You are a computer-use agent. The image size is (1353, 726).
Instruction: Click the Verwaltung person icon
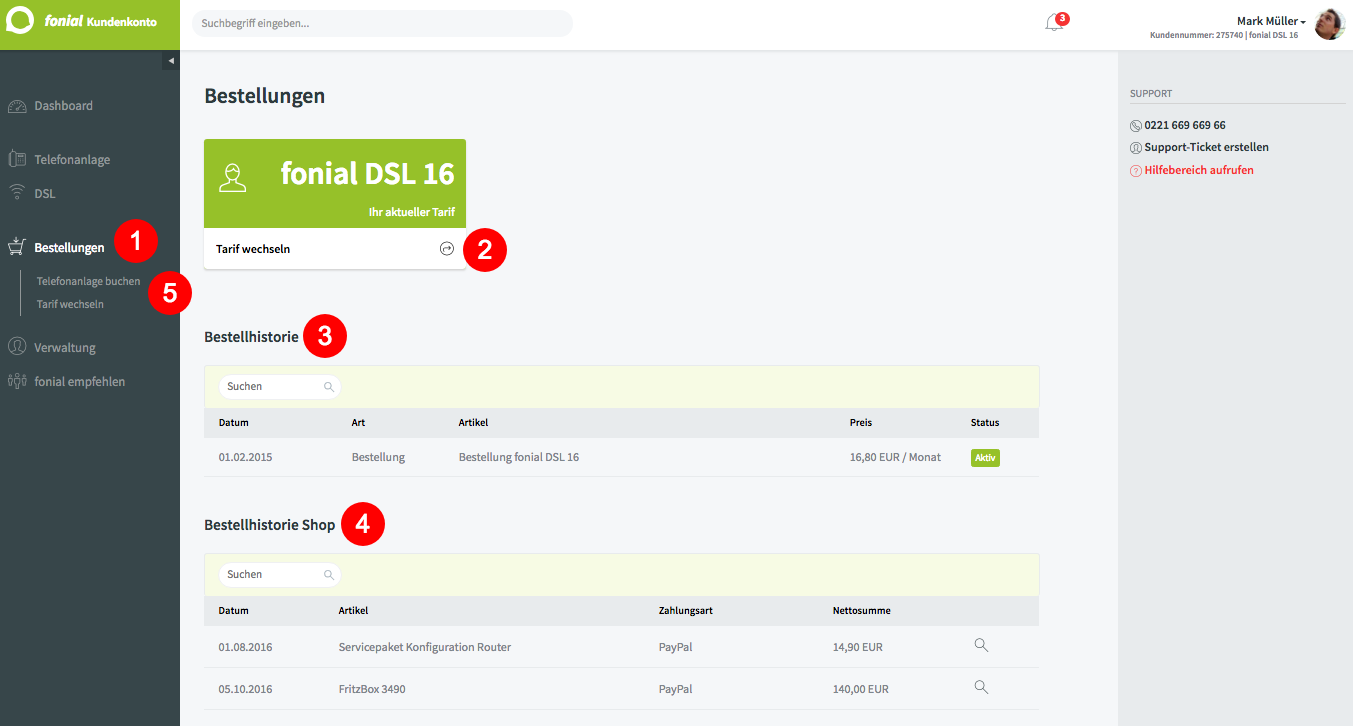coord(16,347)
